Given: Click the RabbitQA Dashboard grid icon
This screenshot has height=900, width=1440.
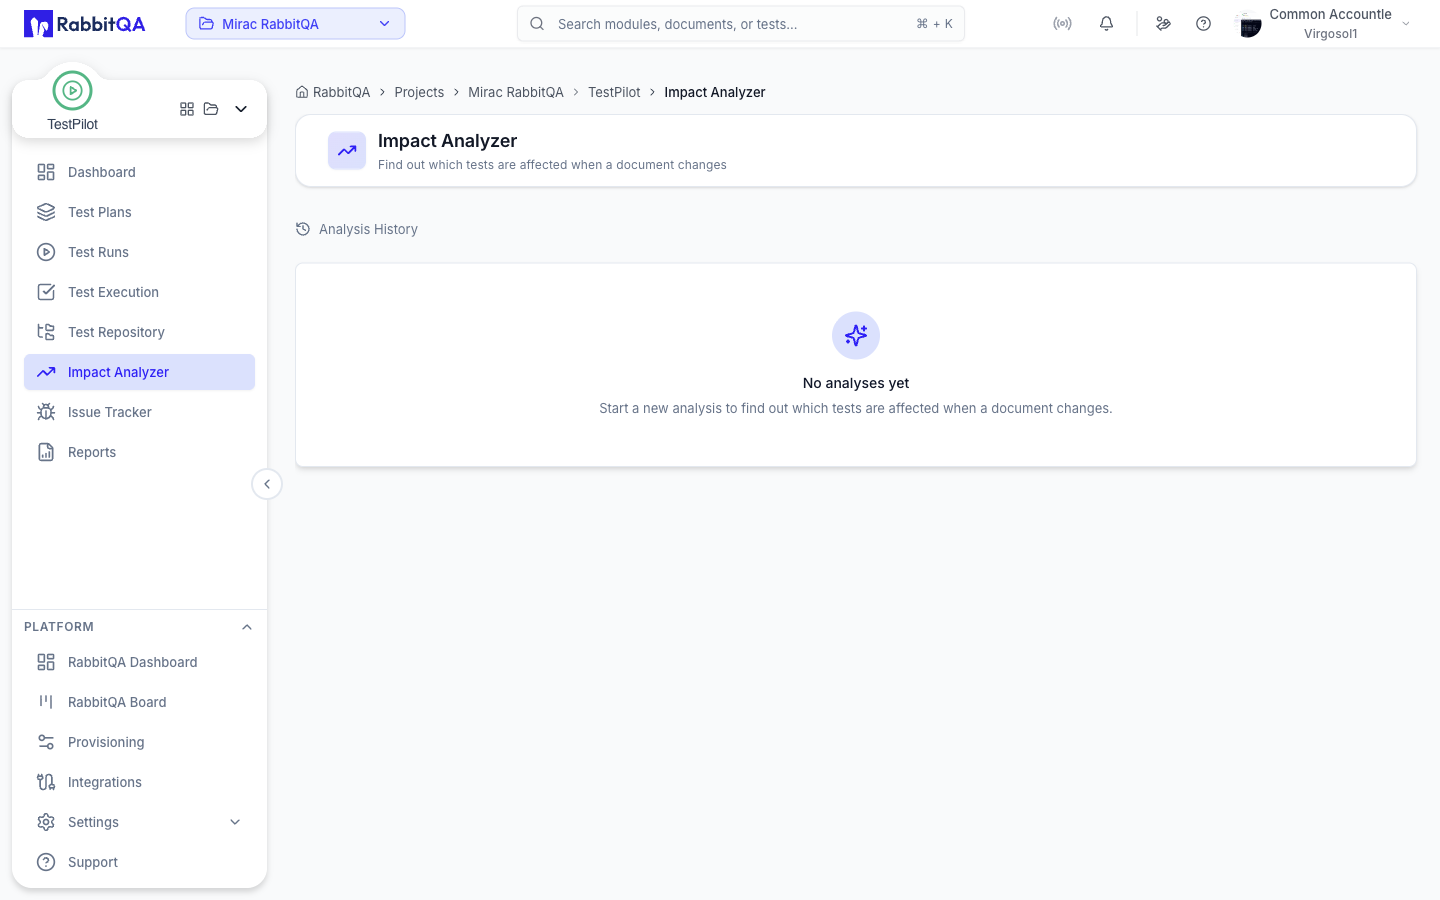Looking at the screenshot, I should 46,662.
